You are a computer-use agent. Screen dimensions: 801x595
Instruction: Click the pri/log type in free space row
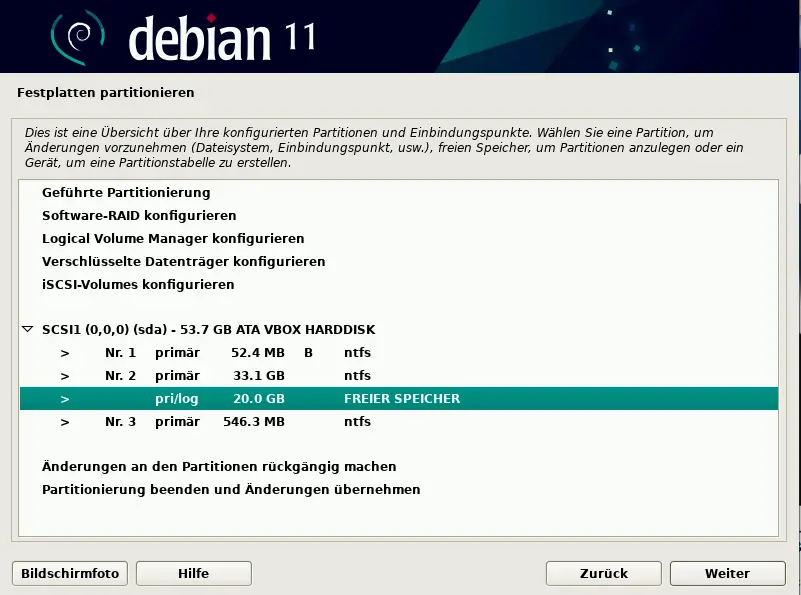pyautogui.click(x=177, y=399)
